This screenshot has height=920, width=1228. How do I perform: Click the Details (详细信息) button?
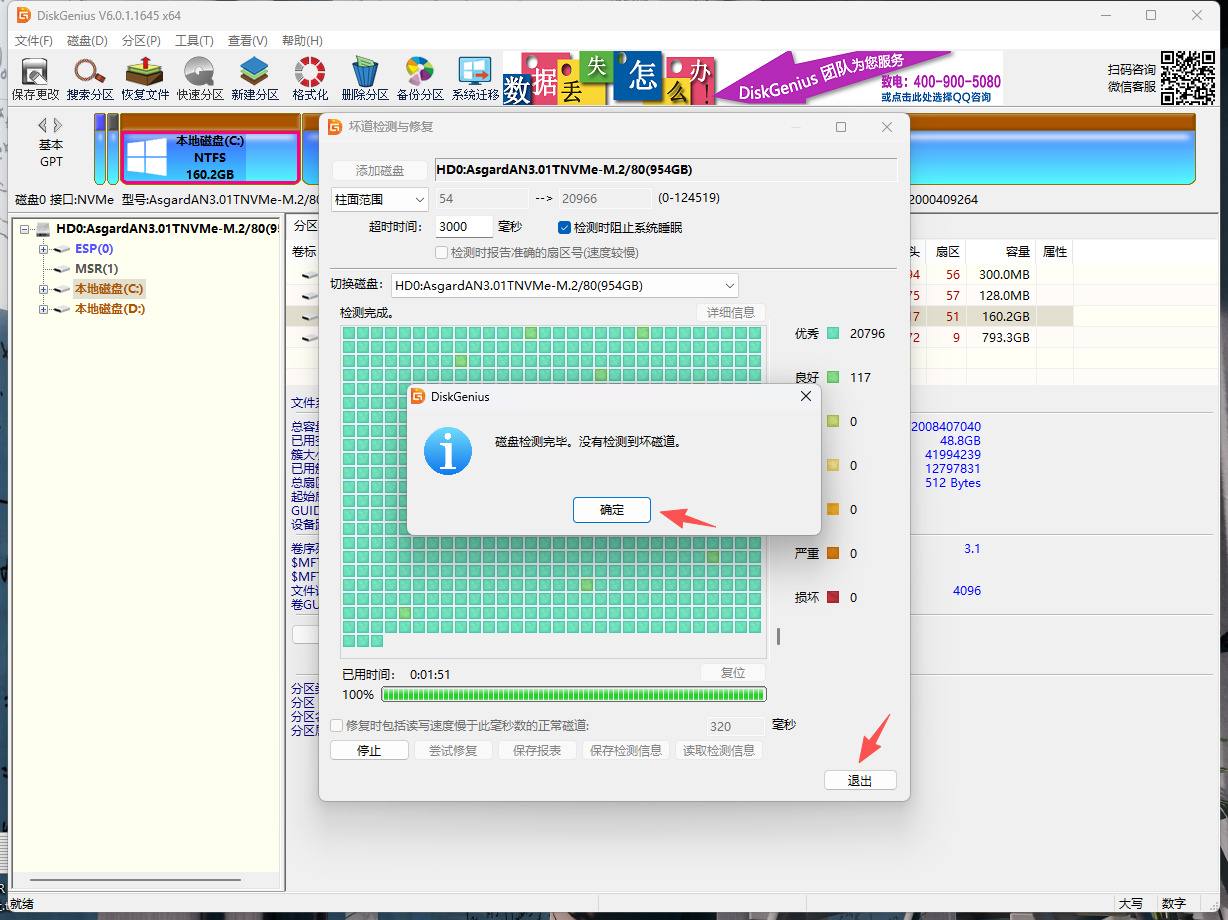731,313
